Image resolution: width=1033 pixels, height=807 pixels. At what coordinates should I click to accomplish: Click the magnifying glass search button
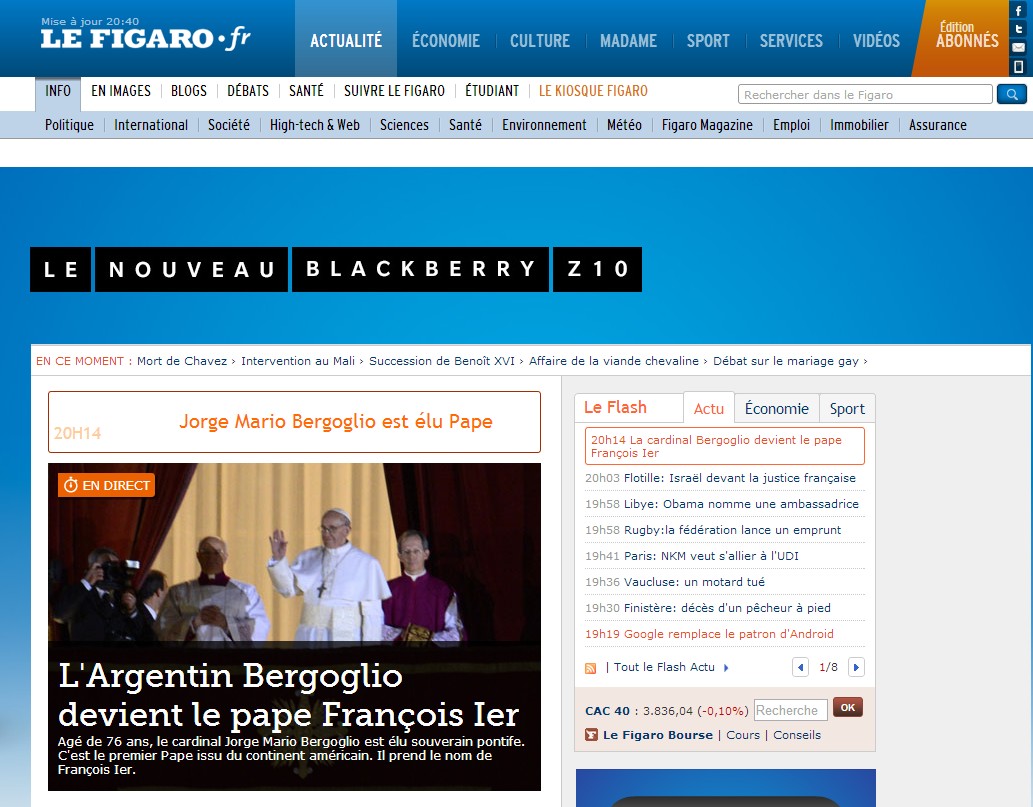pyautogui.click(x=1011, y=94)
